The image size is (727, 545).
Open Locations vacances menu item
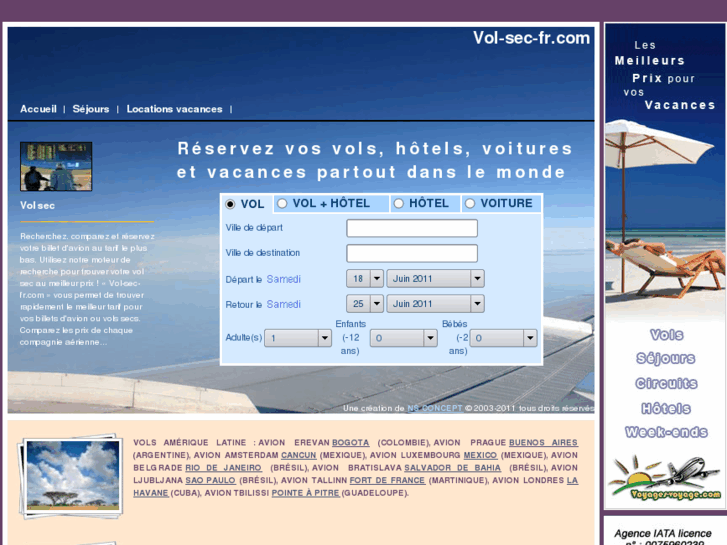[174, 109]
